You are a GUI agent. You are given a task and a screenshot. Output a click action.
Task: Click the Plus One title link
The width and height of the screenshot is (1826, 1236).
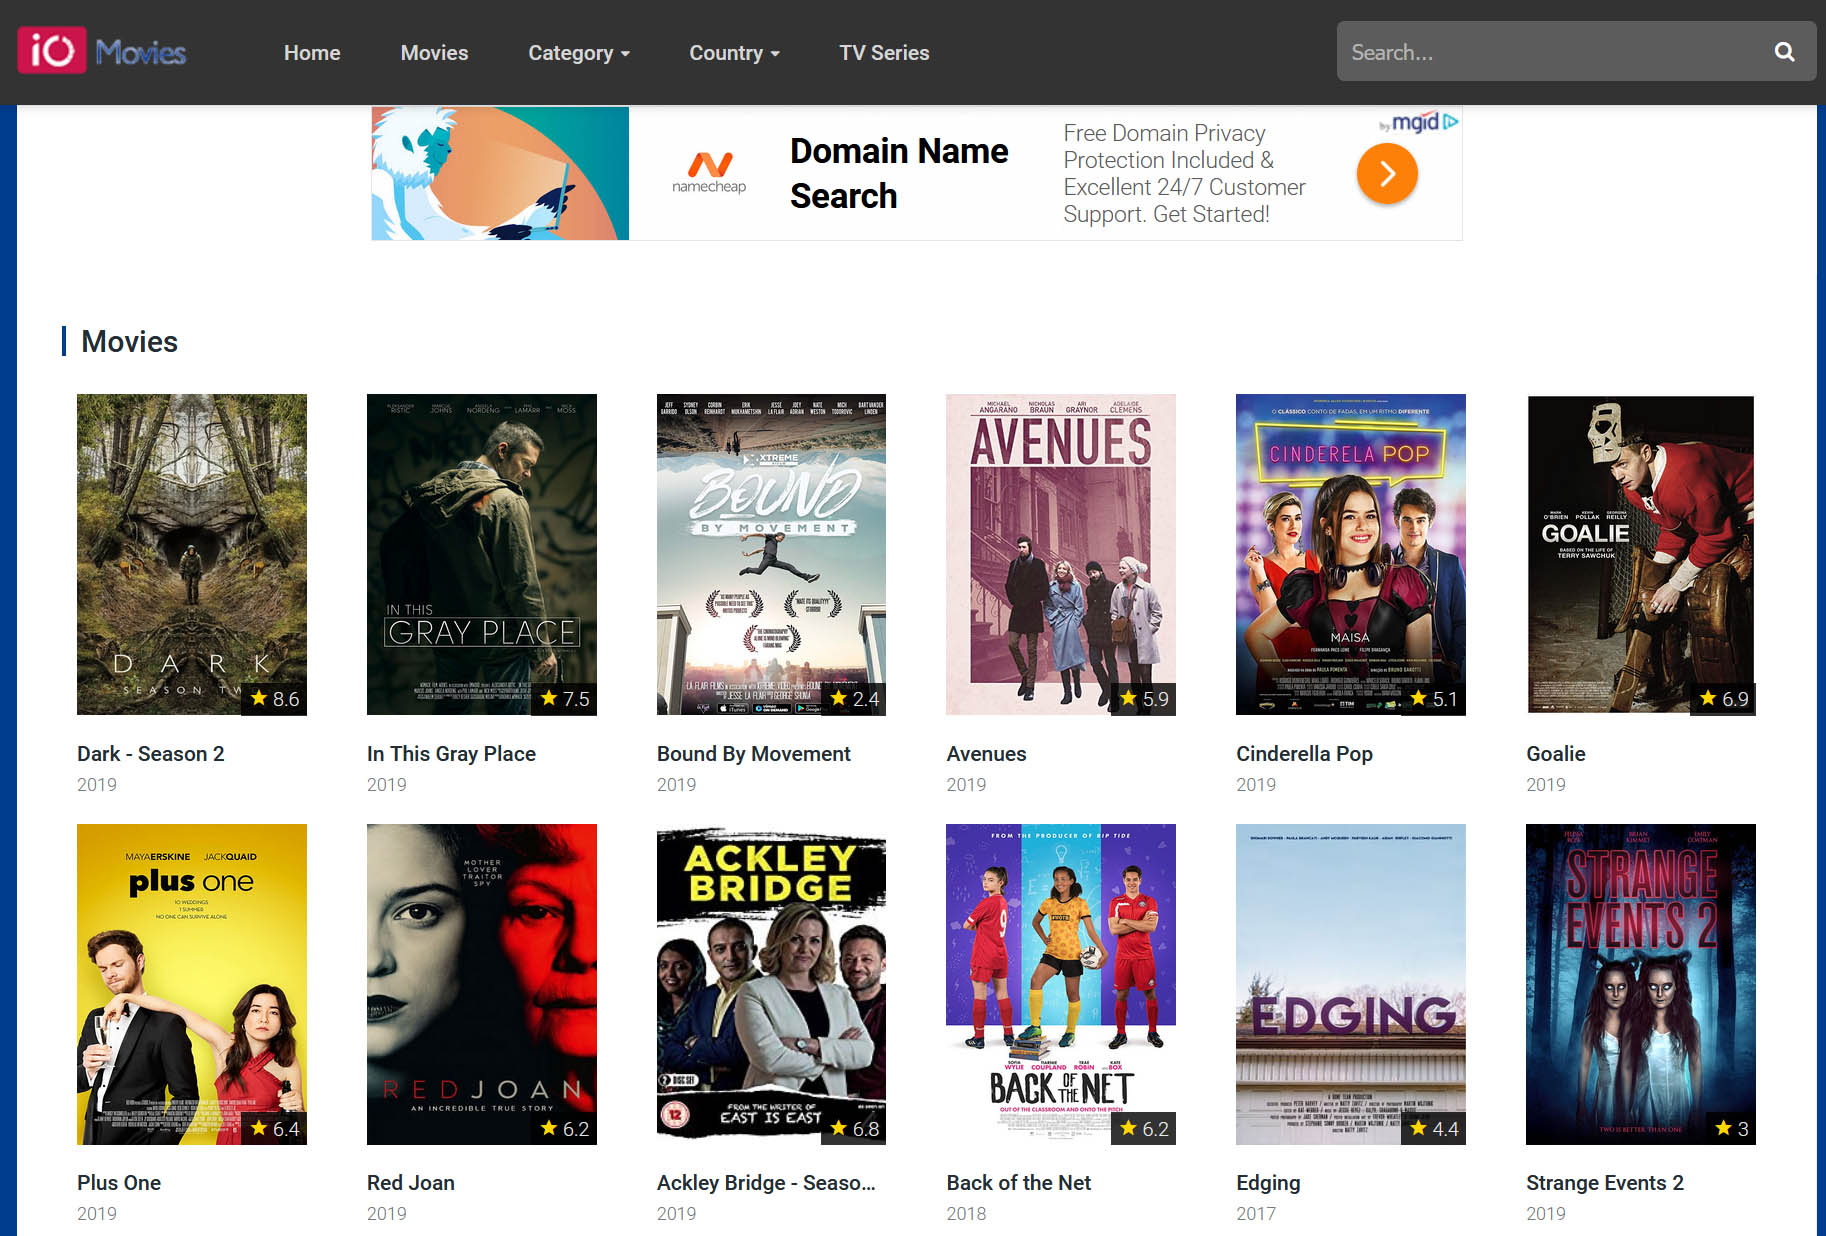[119, 1183]
